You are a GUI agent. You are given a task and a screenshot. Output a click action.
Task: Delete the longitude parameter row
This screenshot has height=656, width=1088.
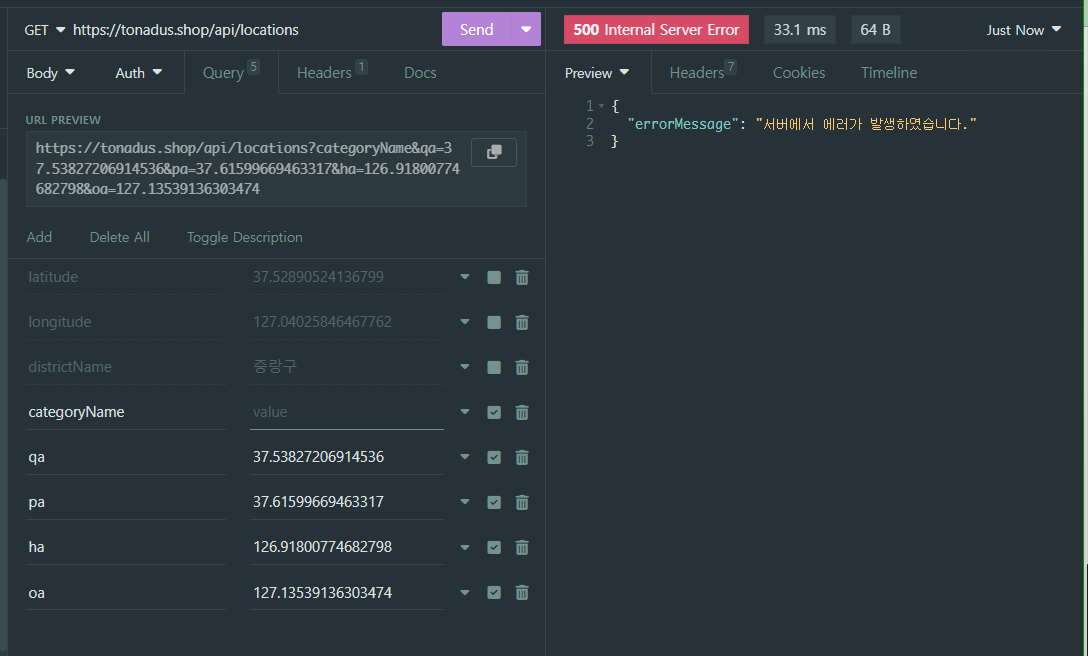coord(522,322)
